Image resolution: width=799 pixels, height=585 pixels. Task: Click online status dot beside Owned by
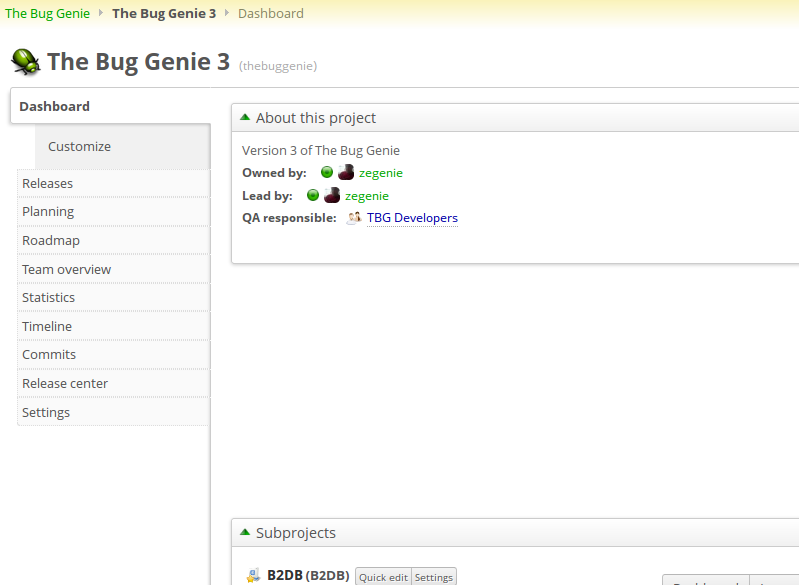327,172
